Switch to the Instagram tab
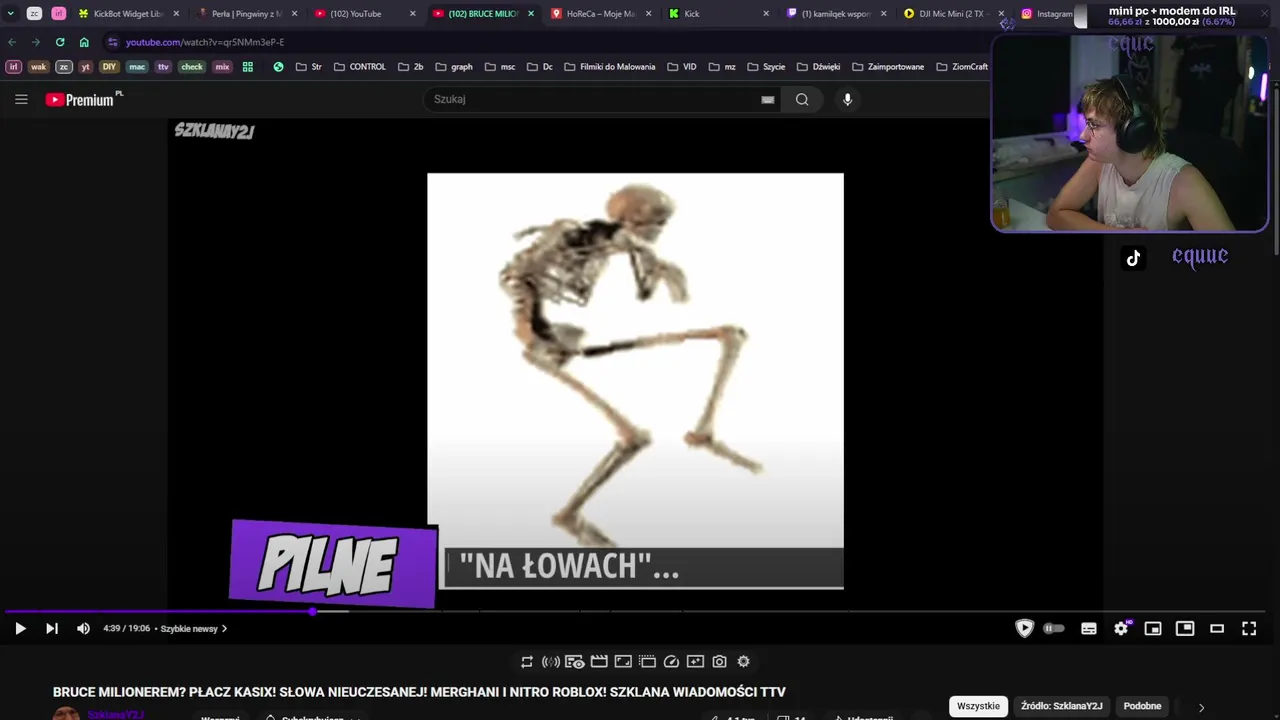Image resolution: width=1280 pixels, height=720 pixels. pyautogui.click(x=1047, y=14)
